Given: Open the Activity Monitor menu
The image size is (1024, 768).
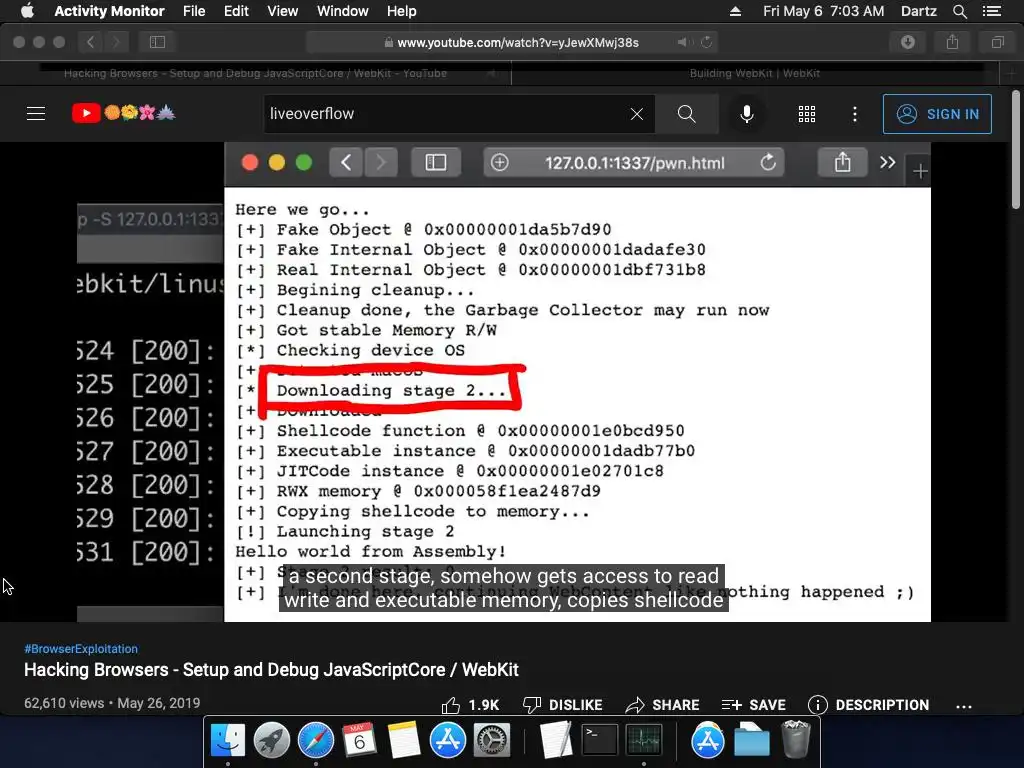Looking at the screenshot, I should click(109, 11).
